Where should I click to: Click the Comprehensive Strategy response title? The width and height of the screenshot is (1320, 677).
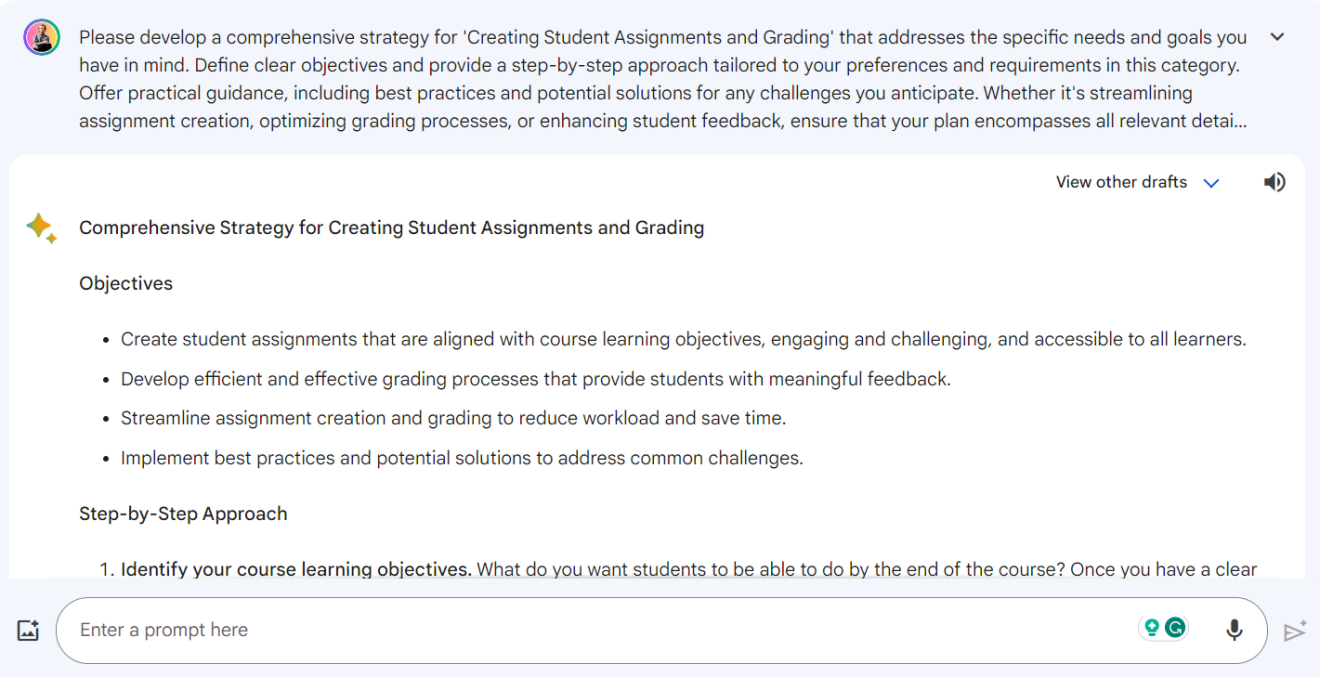[391, 228]
